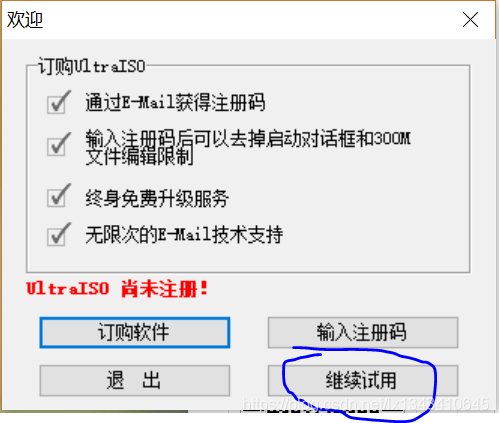Screen dimensions: 499x423
Task: Click the 300M 文件编辑限制 description text
Action: click(248, 147)
